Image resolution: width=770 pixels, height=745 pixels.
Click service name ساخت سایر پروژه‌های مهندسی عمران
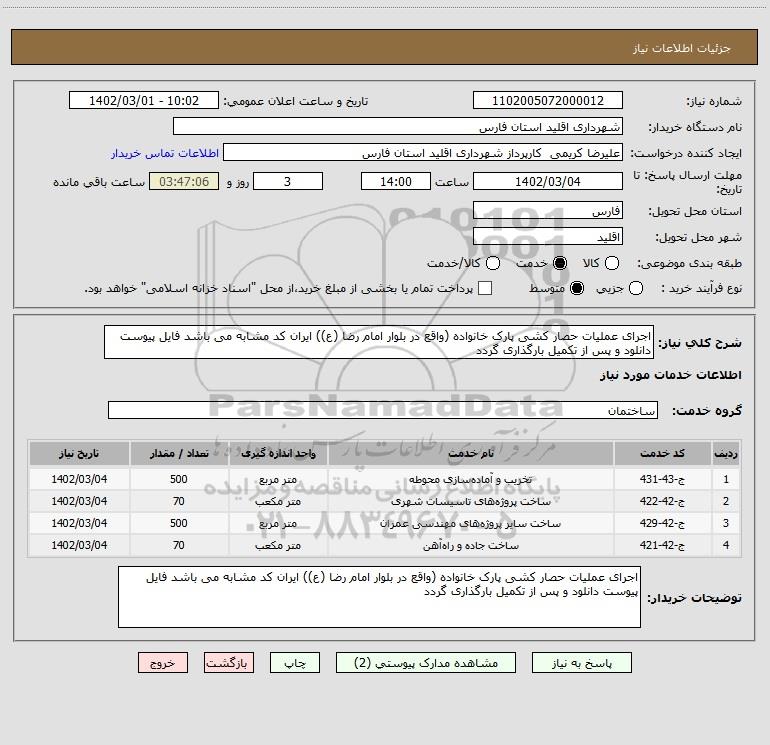(x=470, y=524)
